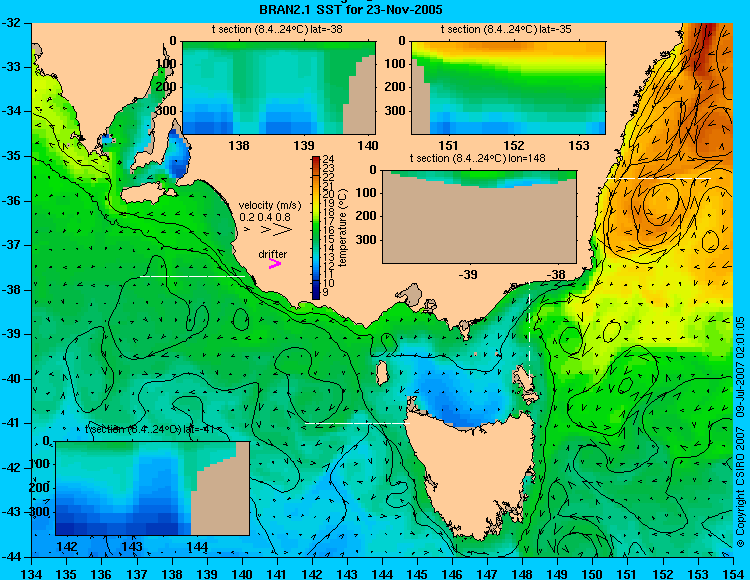Click the "t section (8.4..24°C) lon=148" caption
This screenshot has height=580, width=750.
477,158
